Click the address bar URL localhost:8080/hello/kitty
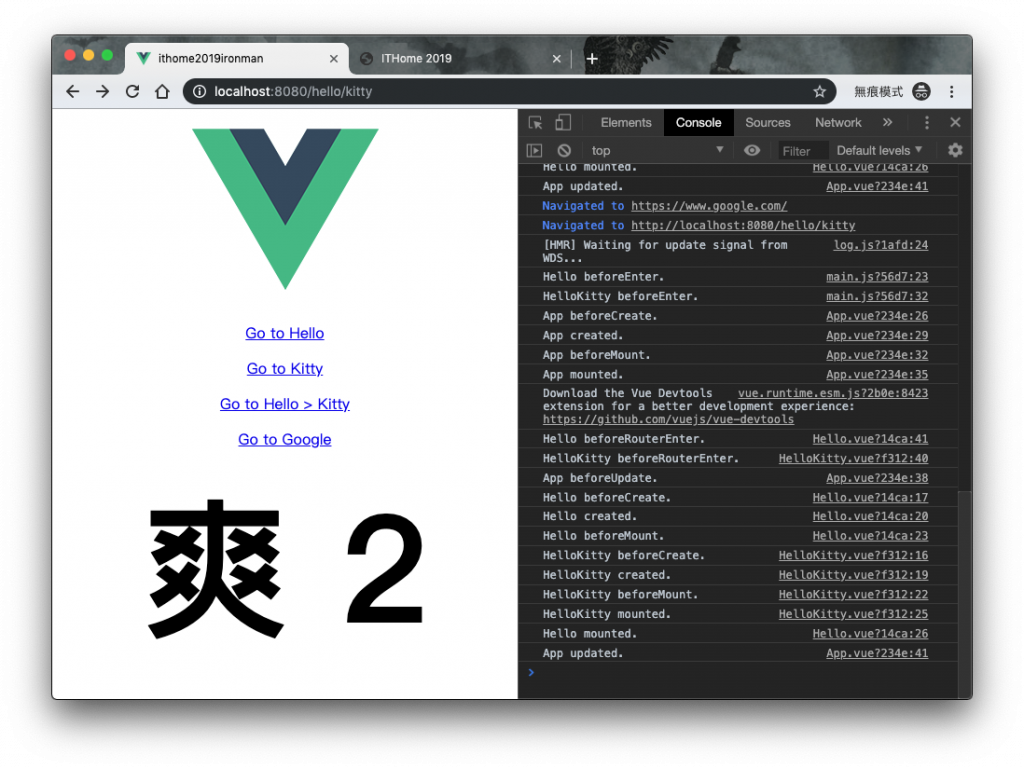The width and height of the screenshot is (1024, 768). [293, 91]
